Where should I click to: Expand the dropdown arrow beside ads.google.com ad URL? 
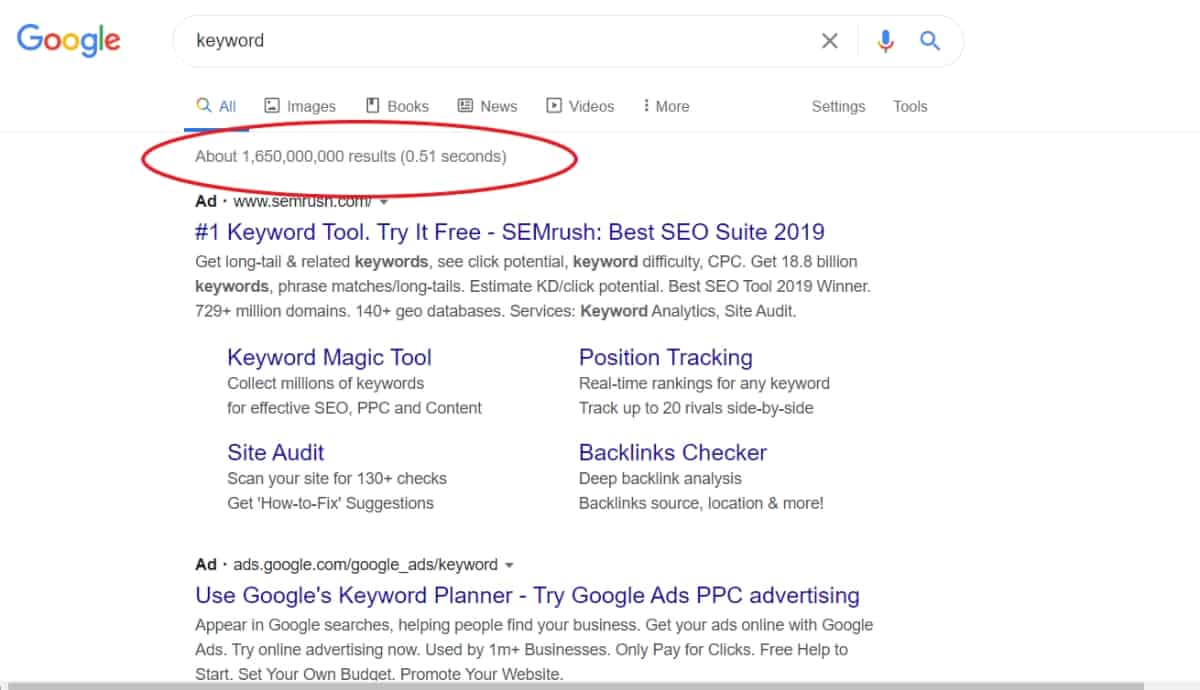point(509,565)
